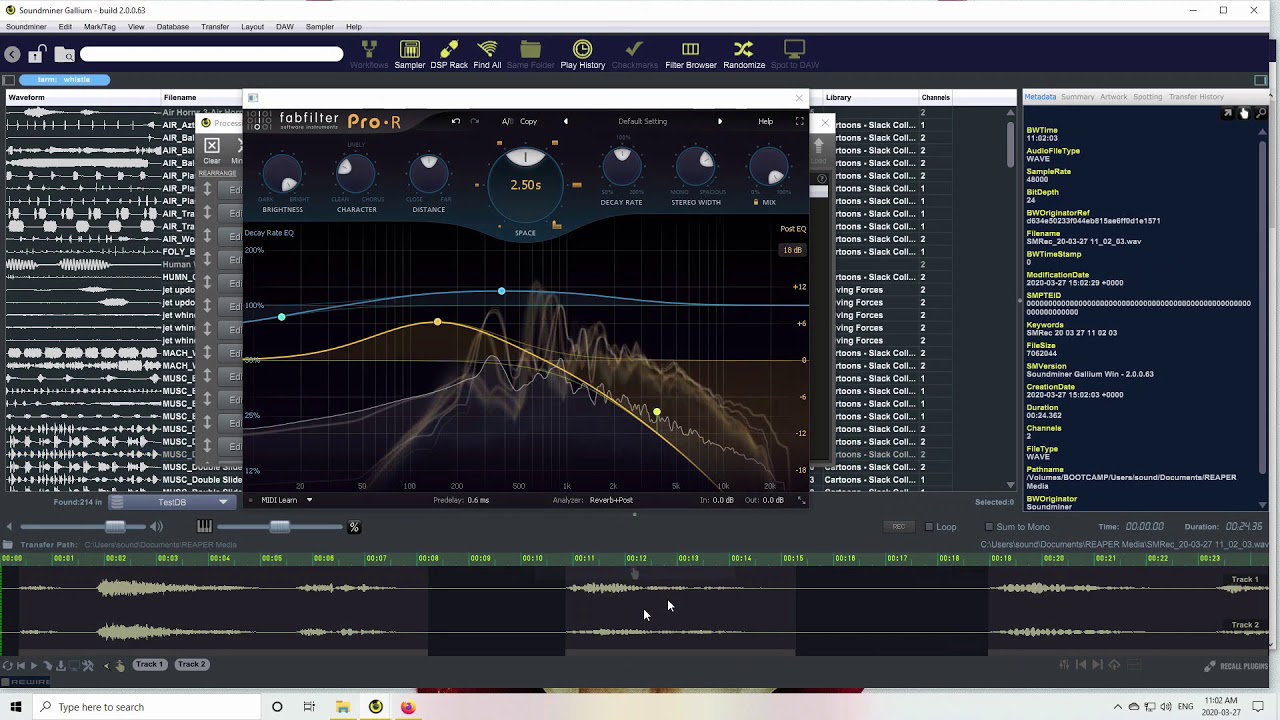Toggle Track 2 button

point(191,664)
